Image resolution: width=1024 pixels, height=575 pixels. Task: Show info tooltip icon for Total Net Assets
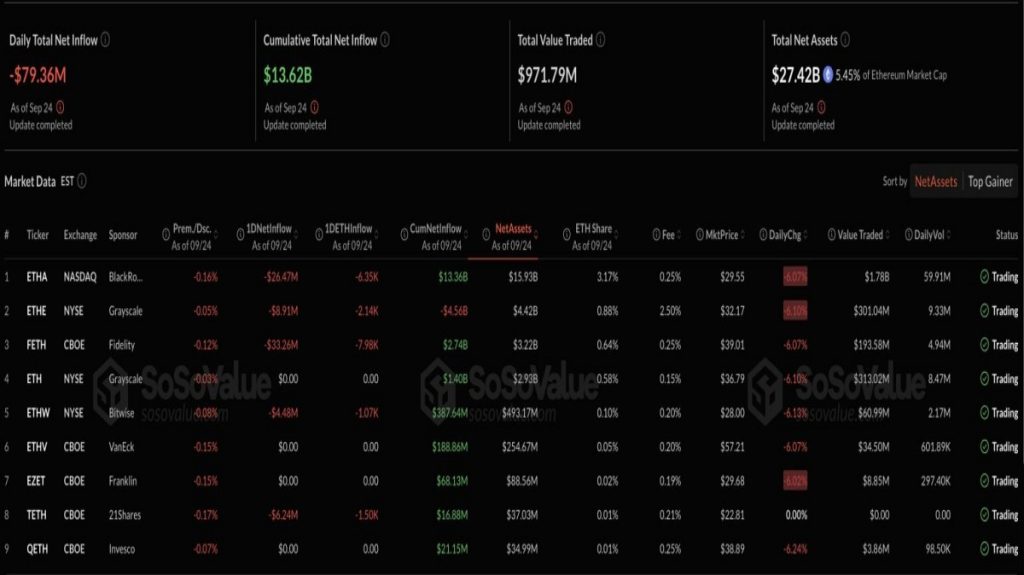[845, 40]
